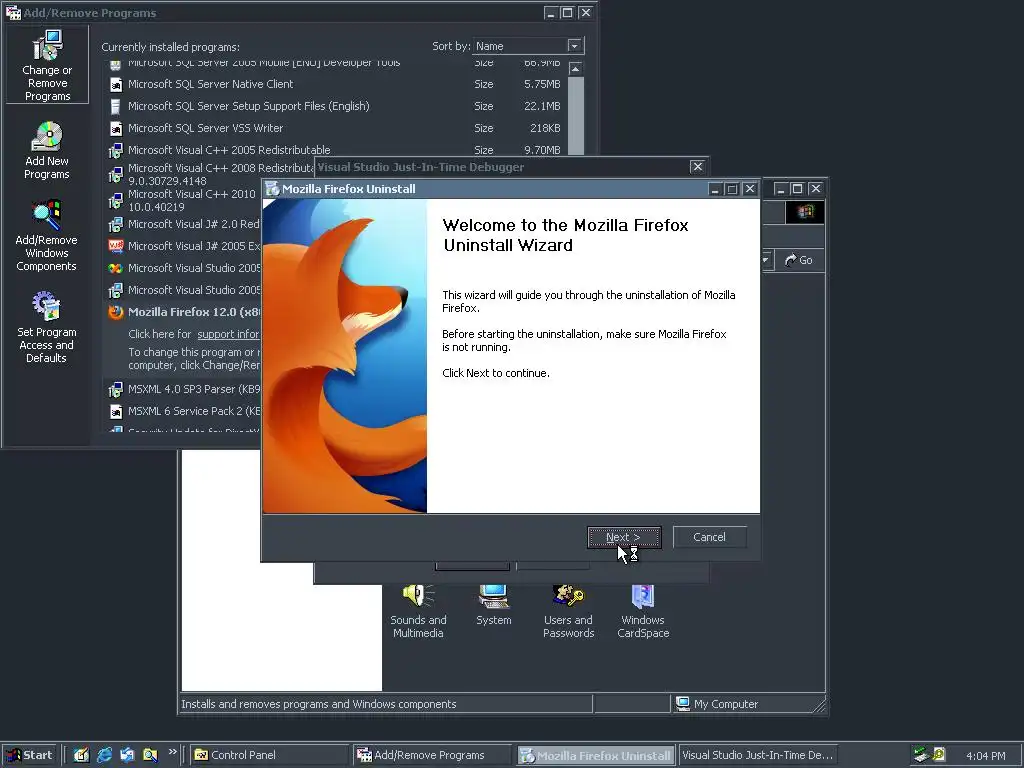This screenshot has height=768, width=1024.
Task: Close the Visual Studio Just-In-Time Debugger window
Action: (x=697, y=167)
